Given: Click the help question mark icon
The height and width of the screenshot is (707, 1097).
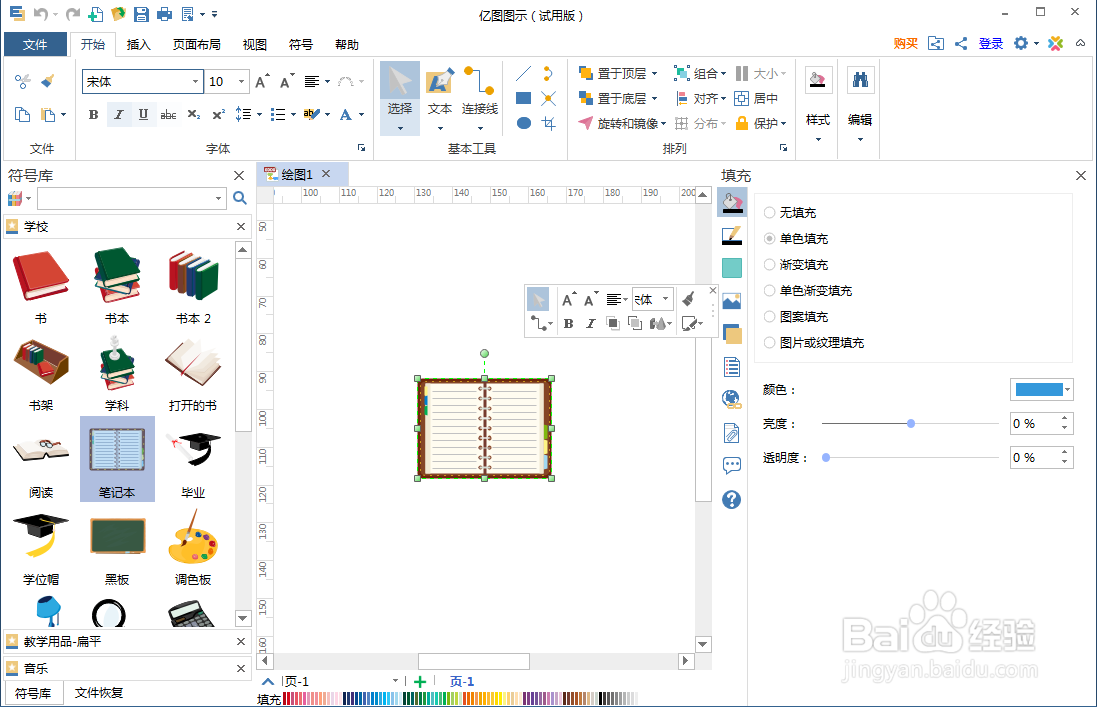Looking at the screenshot, I should (x=731, y=500).
